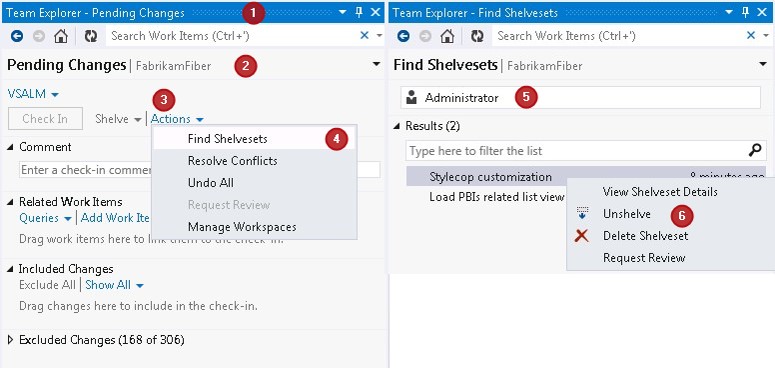Collapse the Related Work Items section
This screenshot has width=775, height=370.
point(11,202)
